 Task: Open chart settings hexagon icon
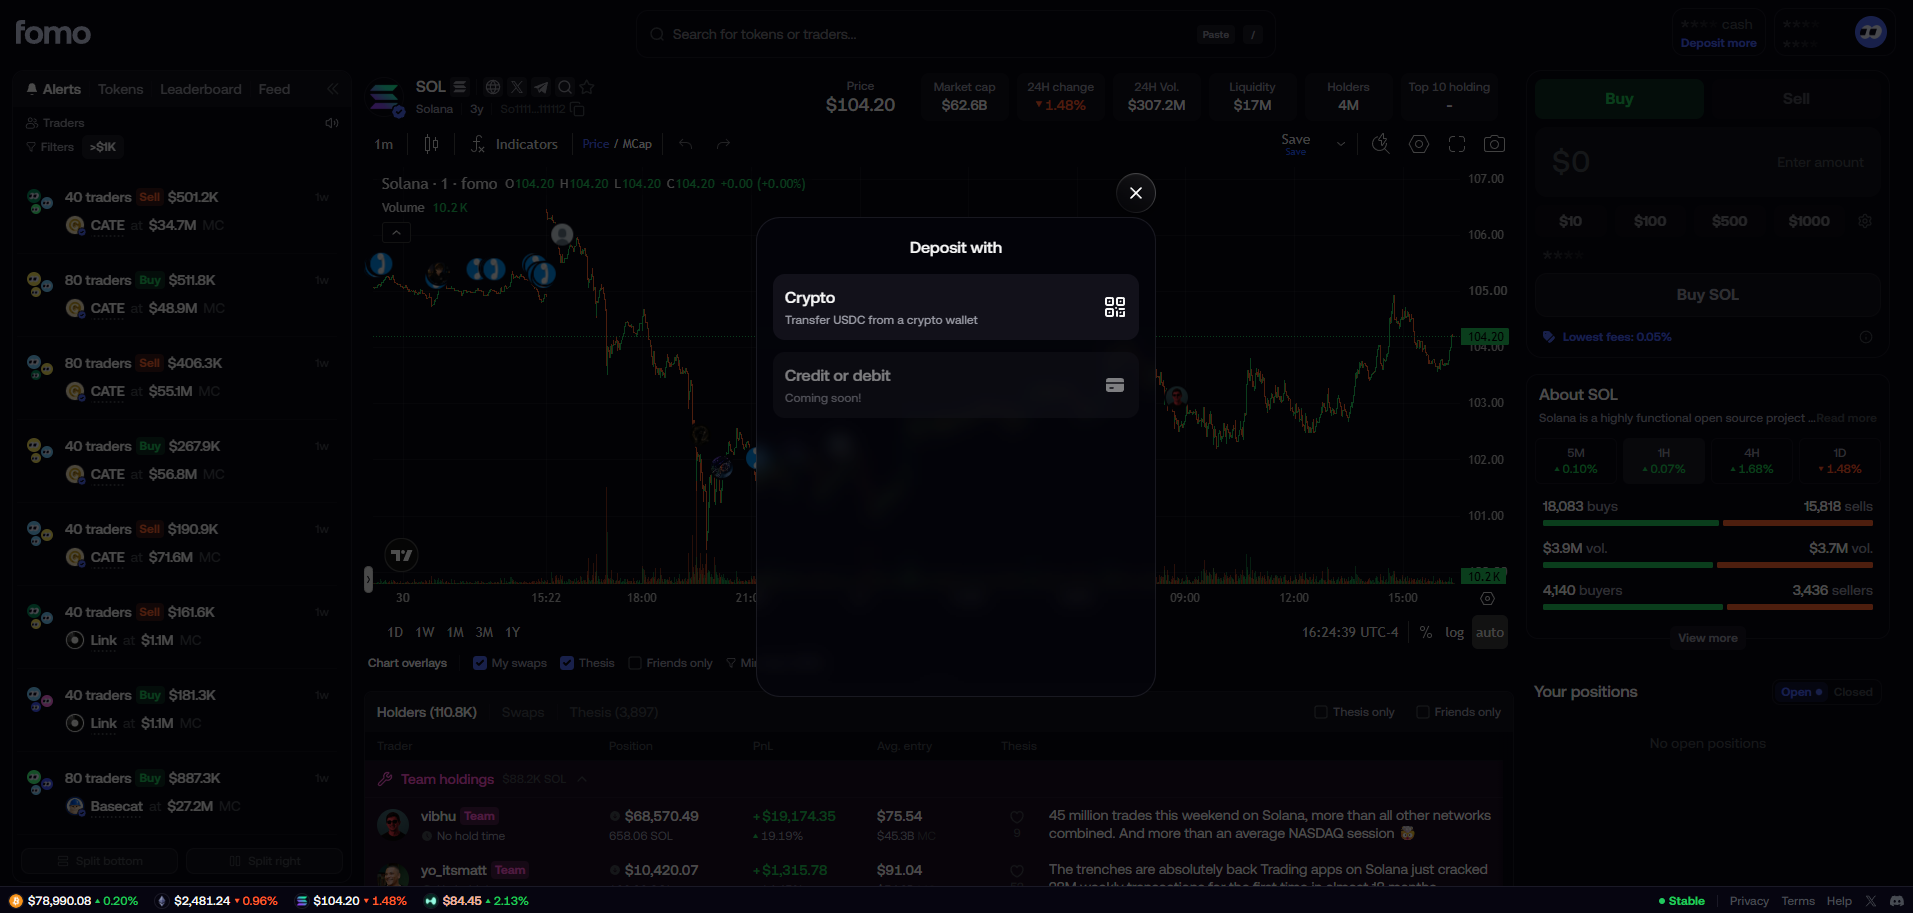tap(1418, 144)
